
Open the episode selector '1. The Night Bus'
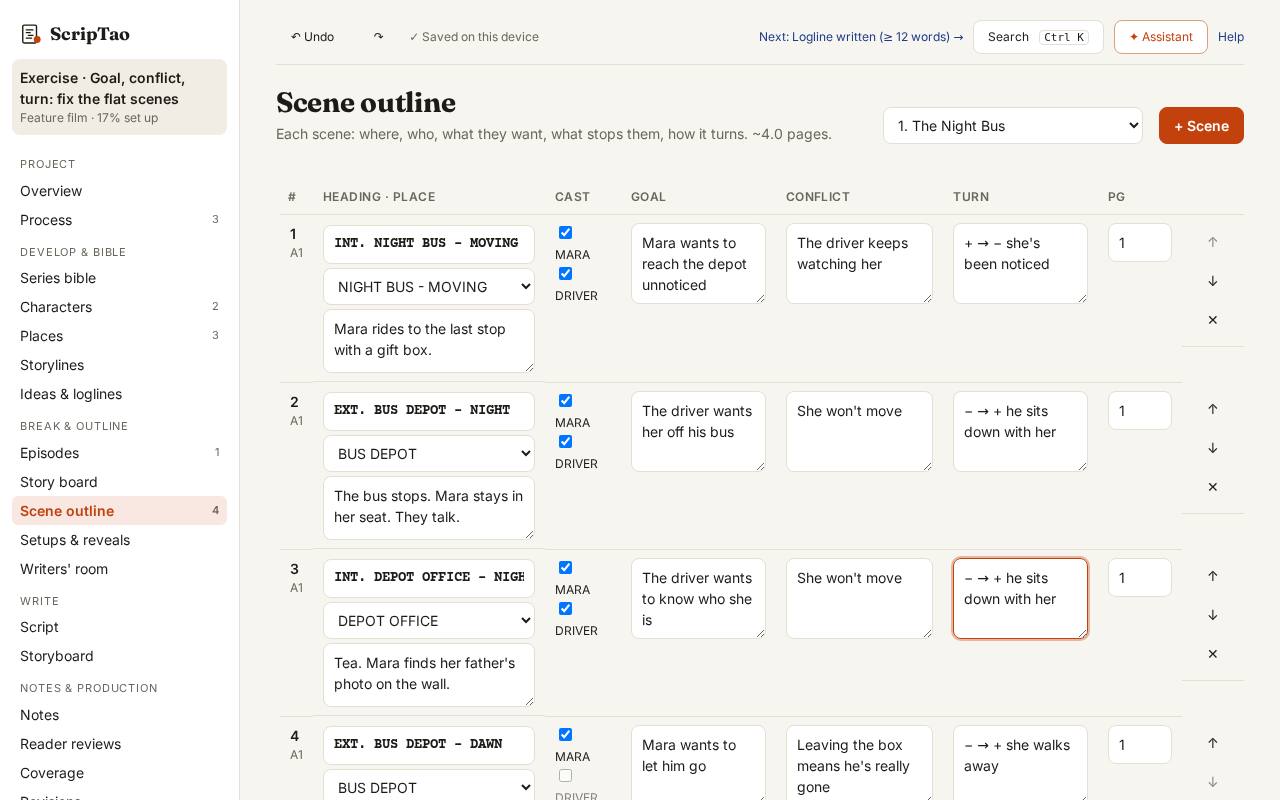pyautogui.click(x=1012, y=126)
